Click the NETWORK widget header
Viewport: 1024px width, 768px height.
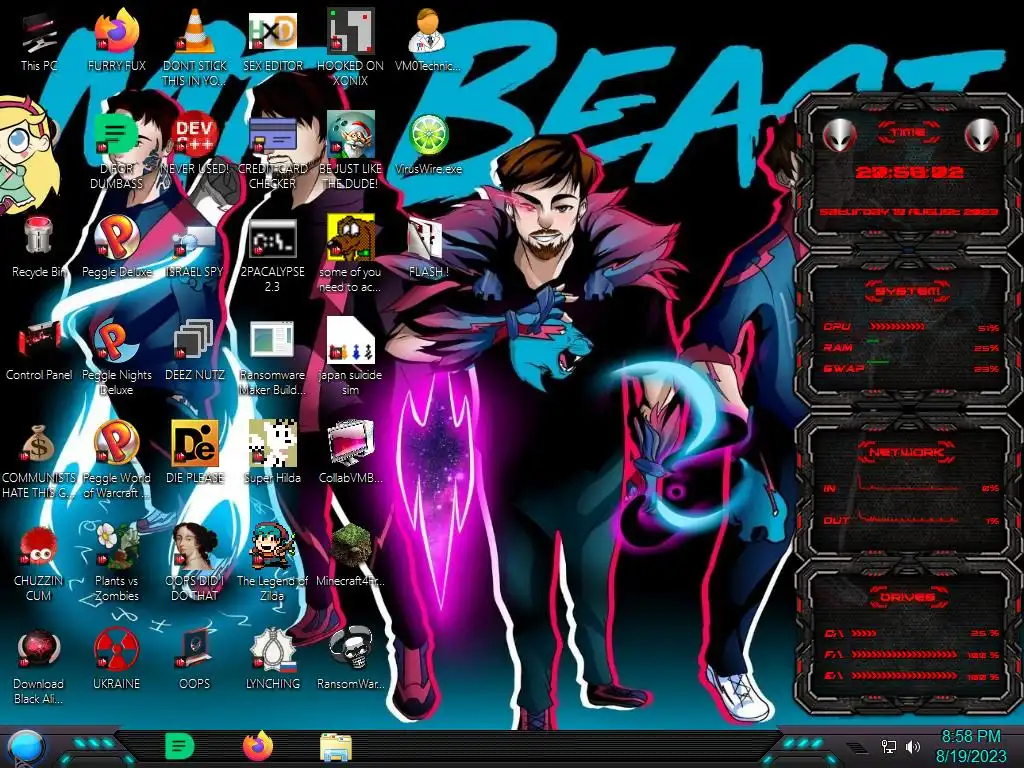click(906, 451)
